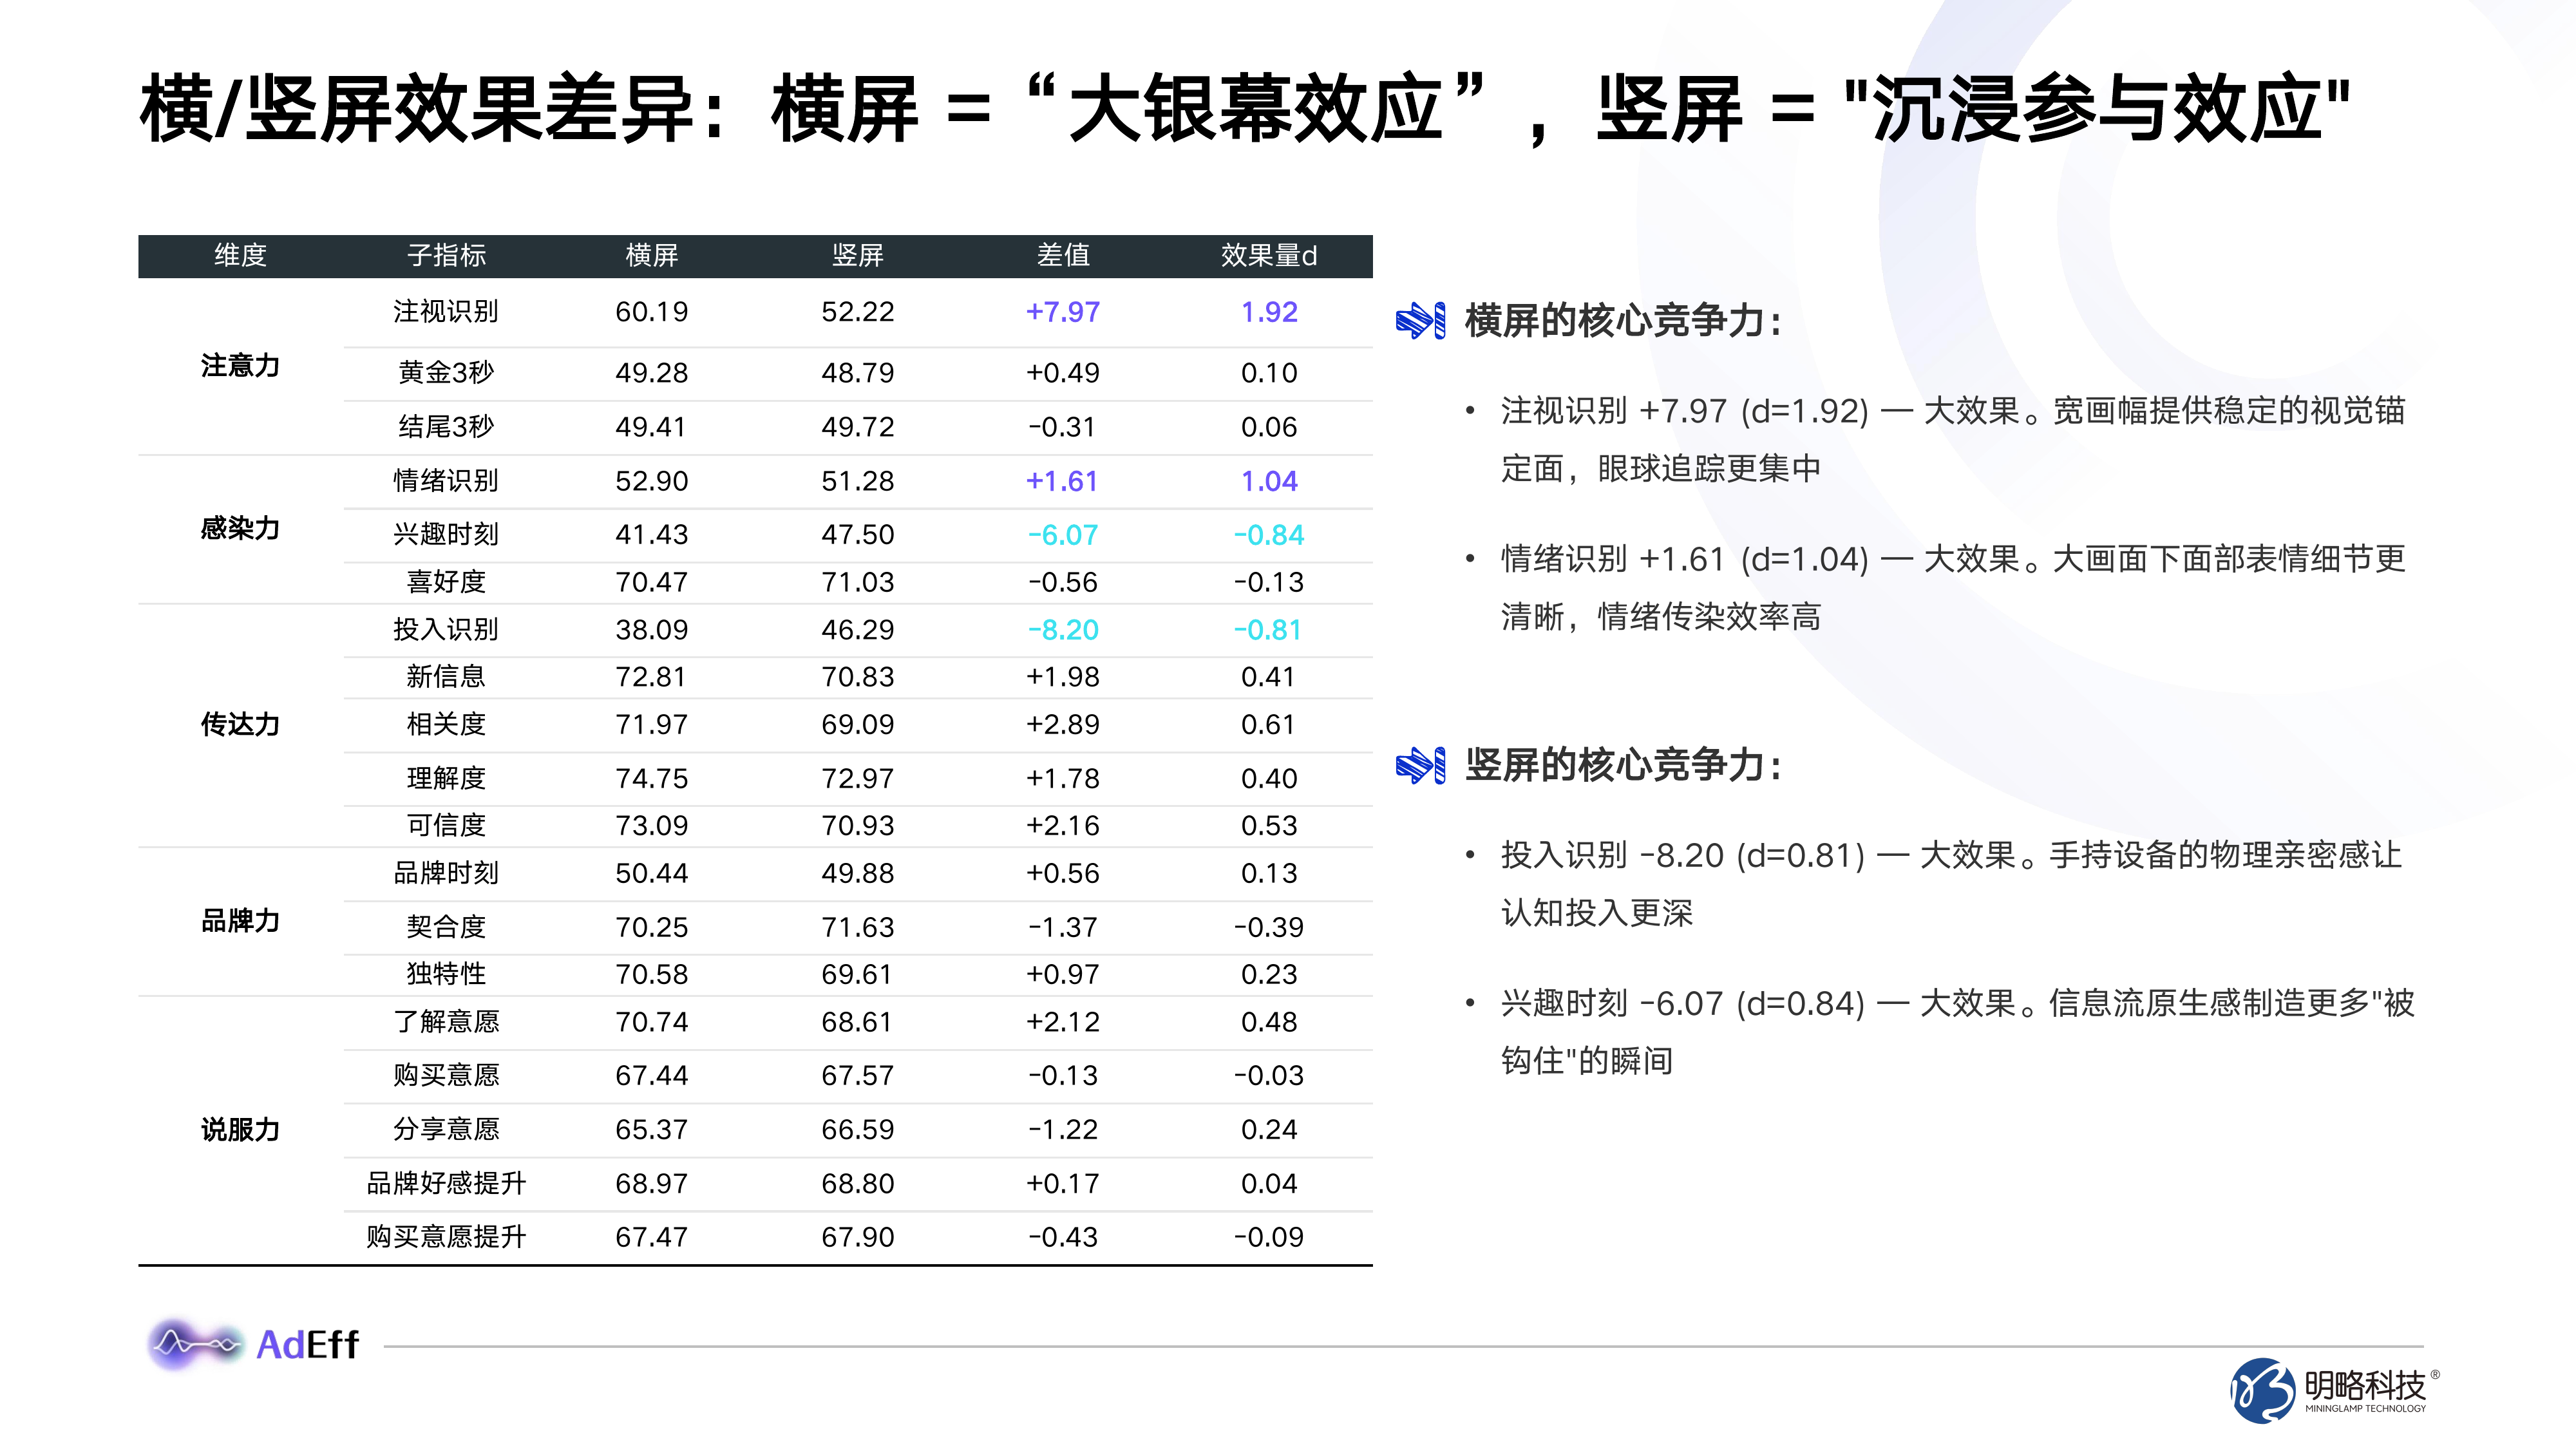Click the 1.04 effect size value

[x=1269, y=481]
